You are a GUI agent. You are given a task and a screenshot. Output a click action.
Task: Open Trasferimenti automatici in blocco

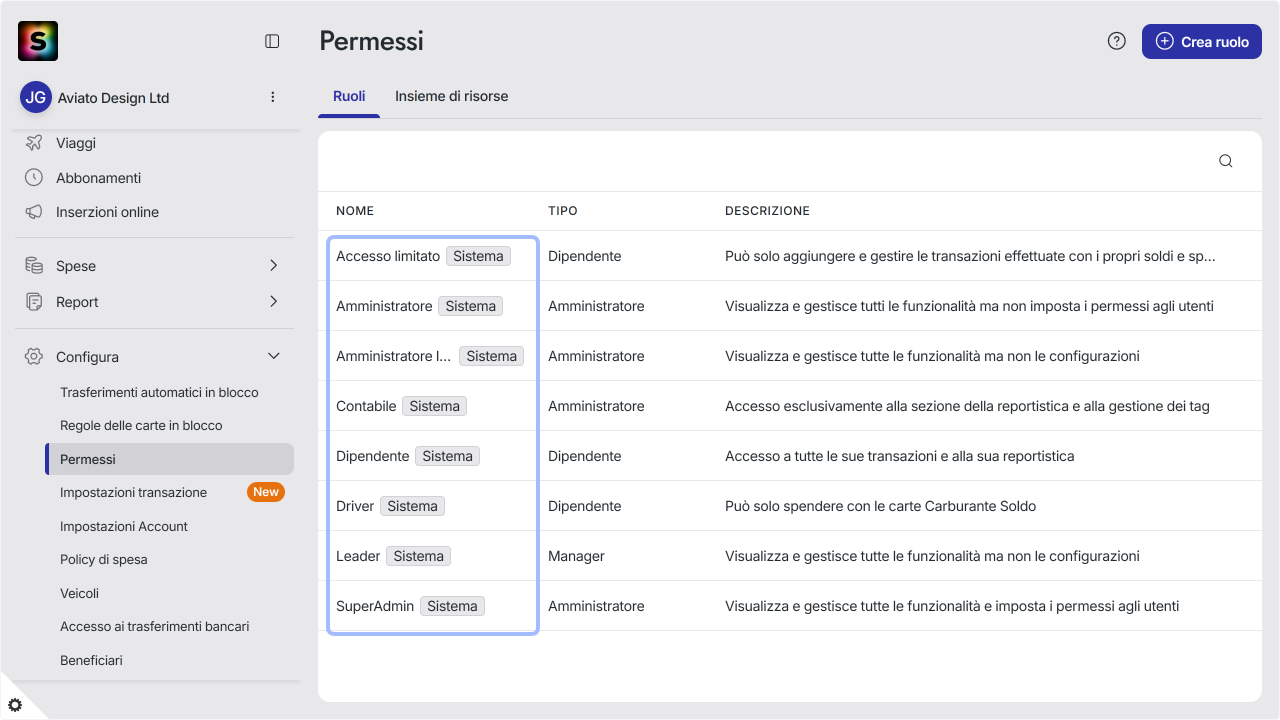(x=159, y=392)
